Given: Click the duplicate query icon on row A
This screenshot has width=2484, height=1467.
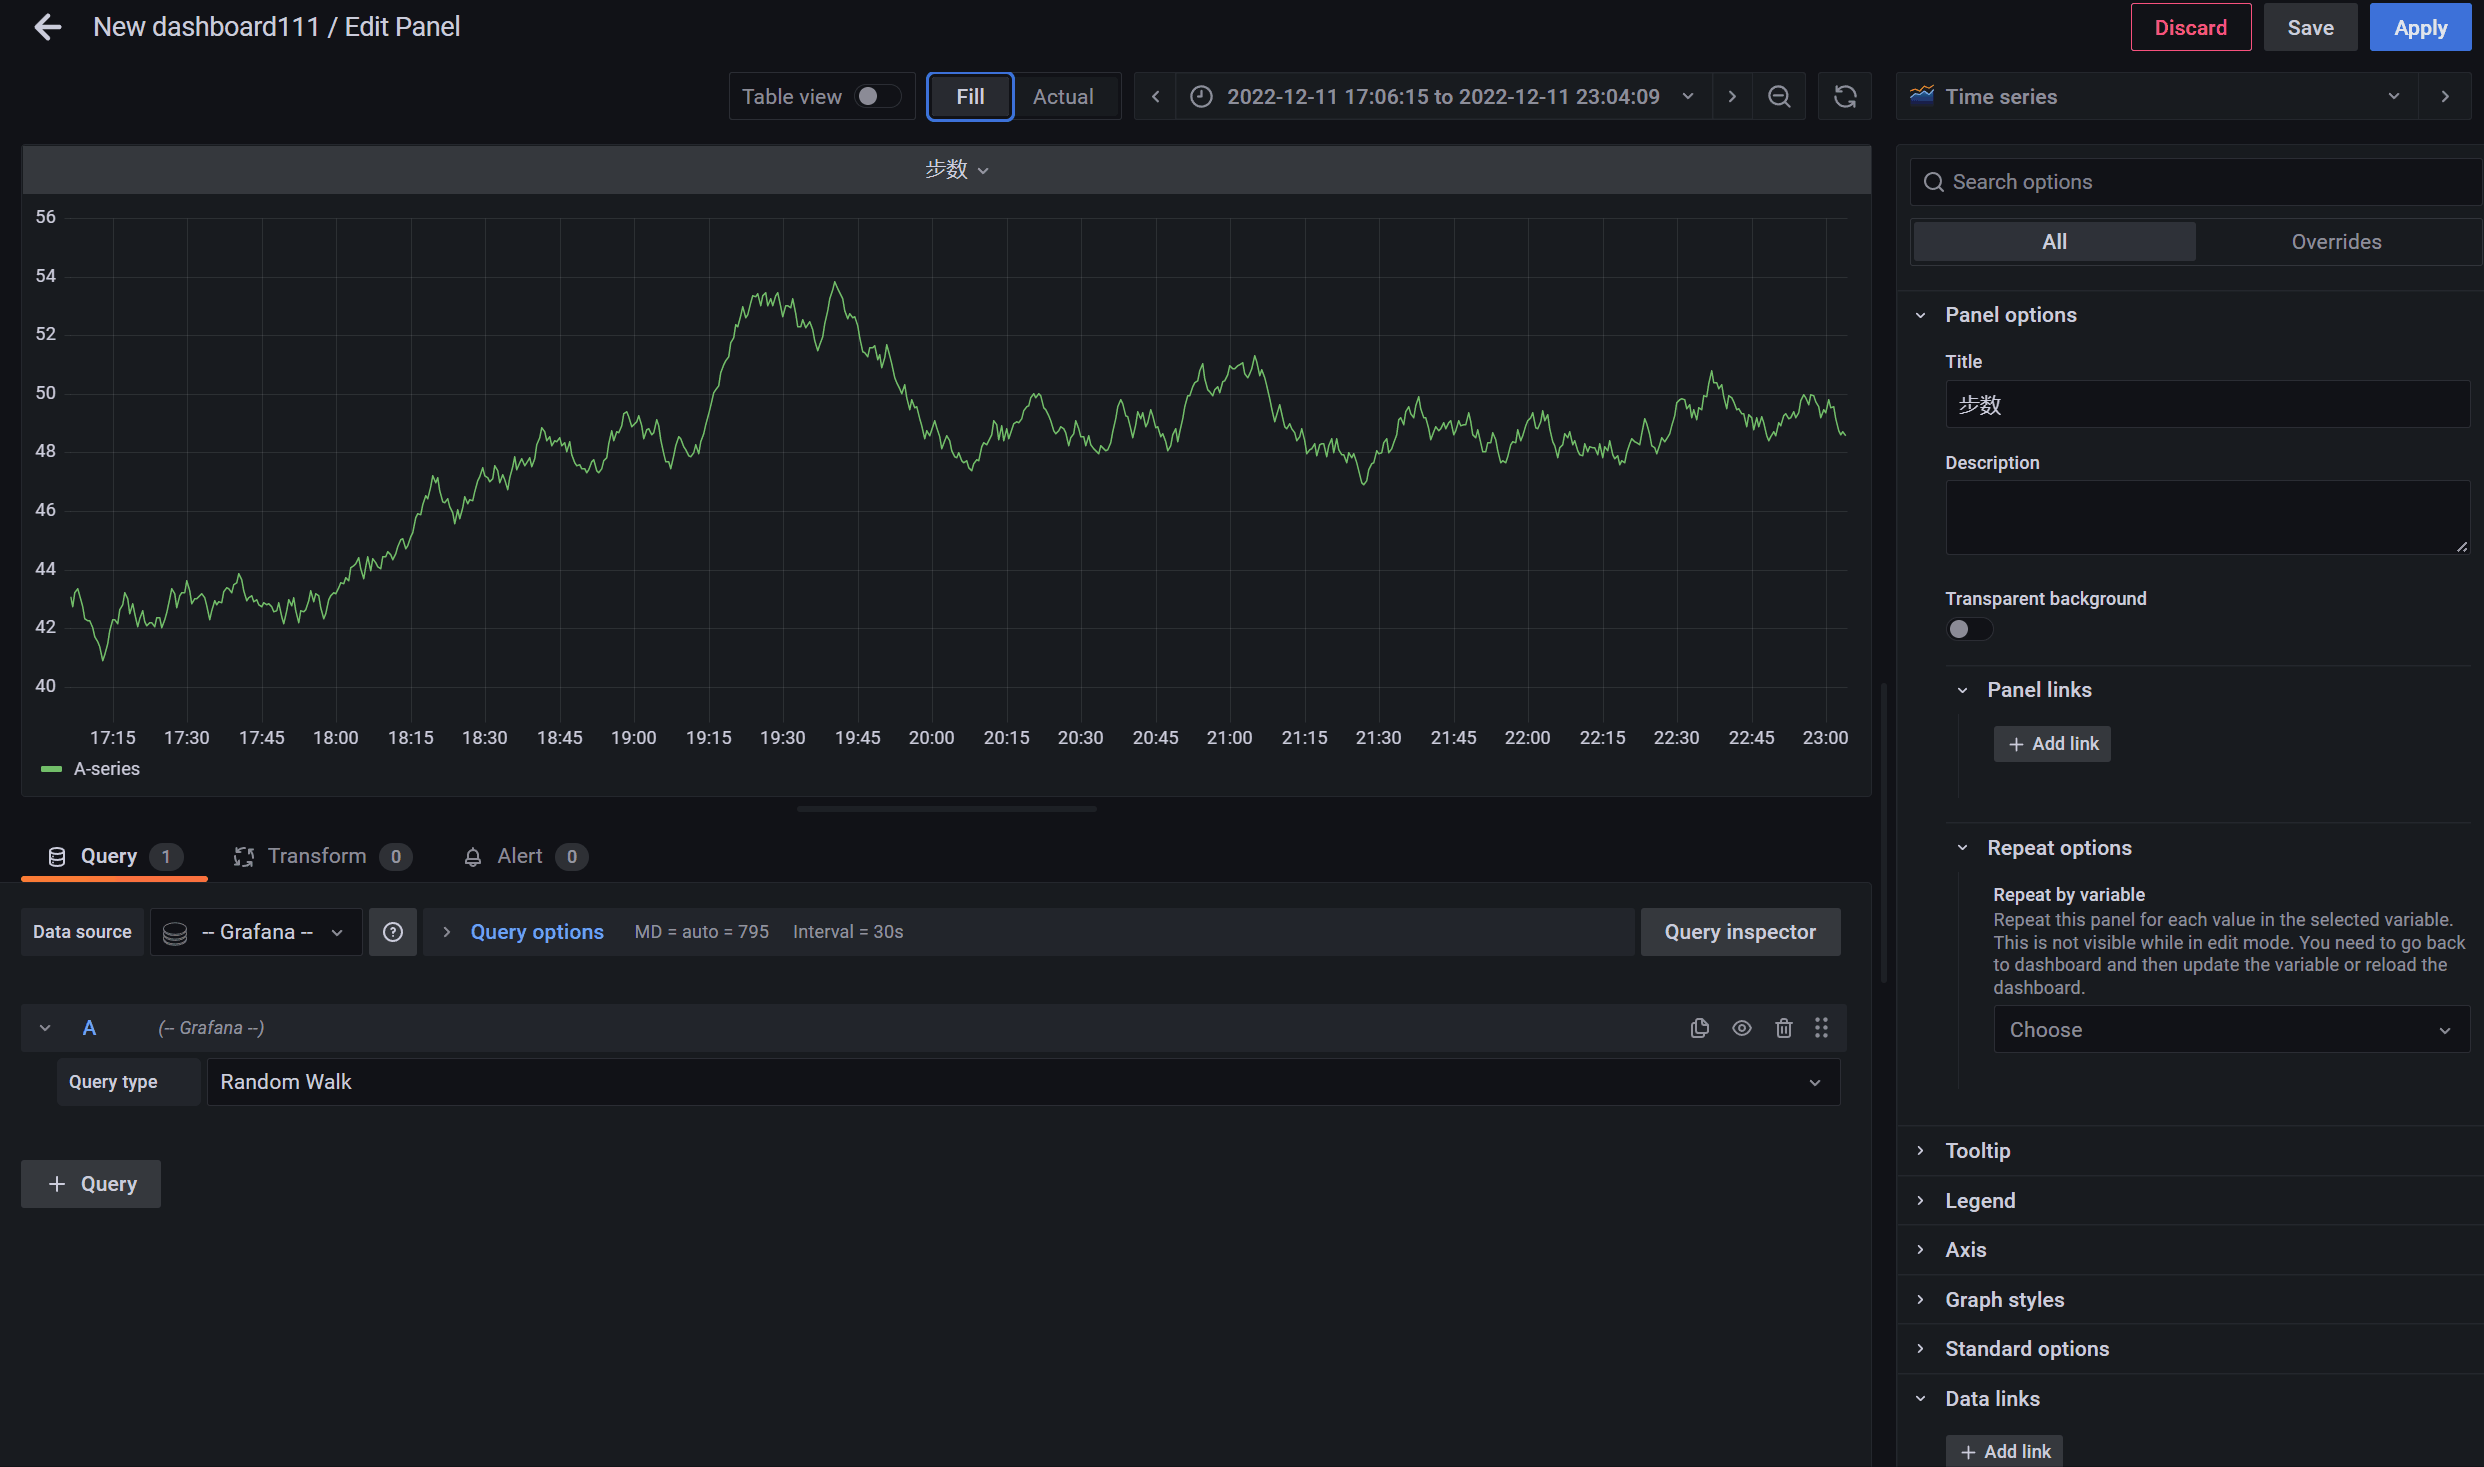Looking at the screenshot, I should (1698, 1027).
